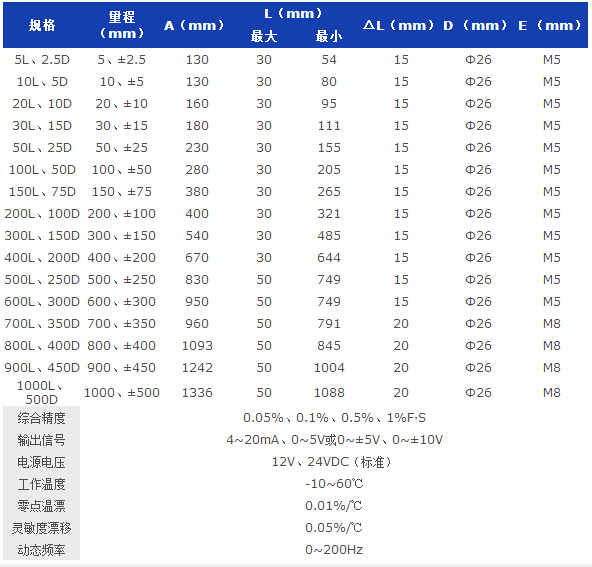Image resolution: width=592 pixels, height=567 pixels.
Task: Select the 输出信号 row label
Action: (42, 440)
